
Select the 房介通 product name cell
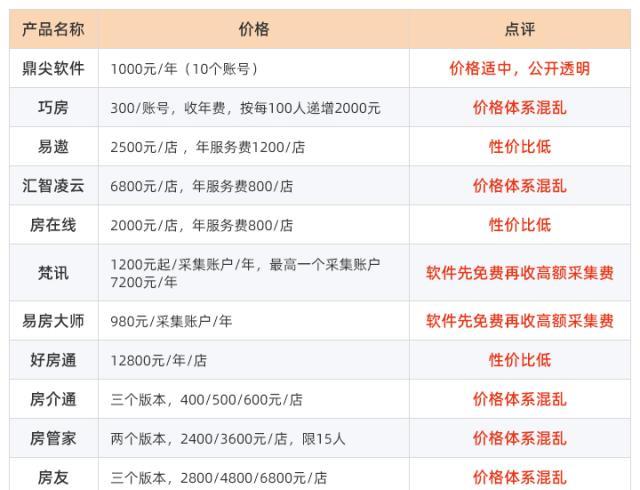click(53, 399)
